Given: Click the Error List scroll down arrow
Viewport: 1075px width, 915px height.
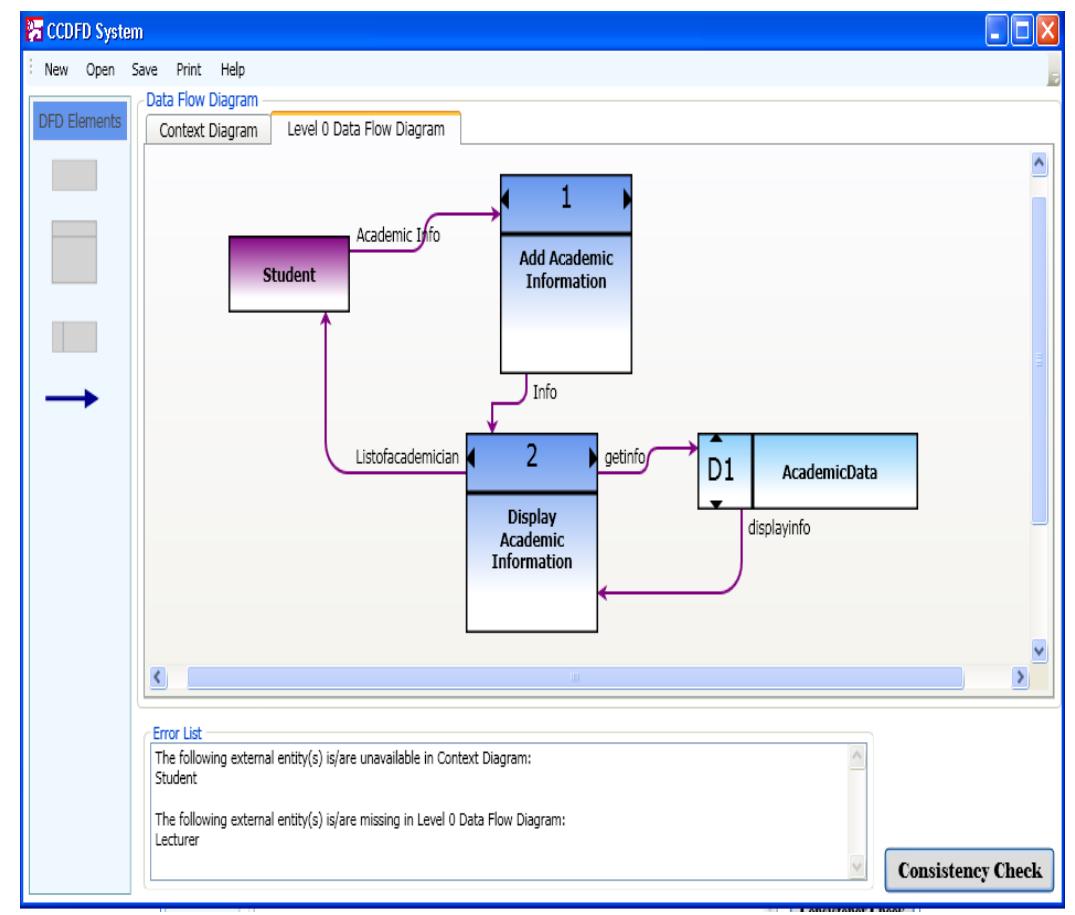Looking at the screenshot, I should [857, 867].
